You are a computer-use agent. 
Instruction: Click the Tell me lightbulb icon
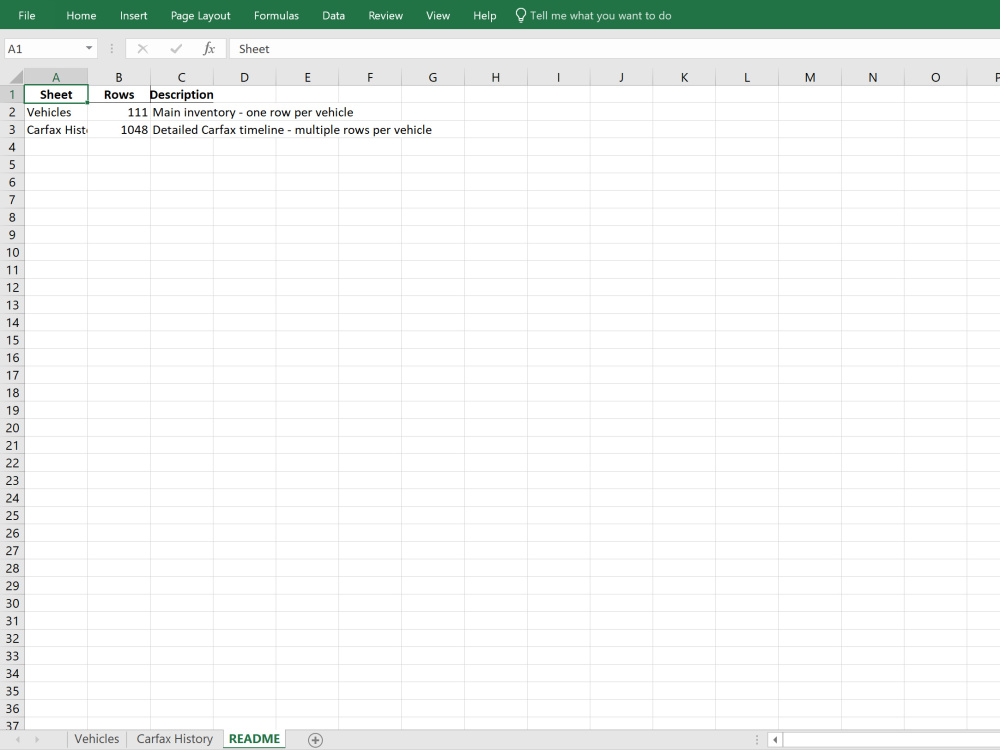coord(520,15)
